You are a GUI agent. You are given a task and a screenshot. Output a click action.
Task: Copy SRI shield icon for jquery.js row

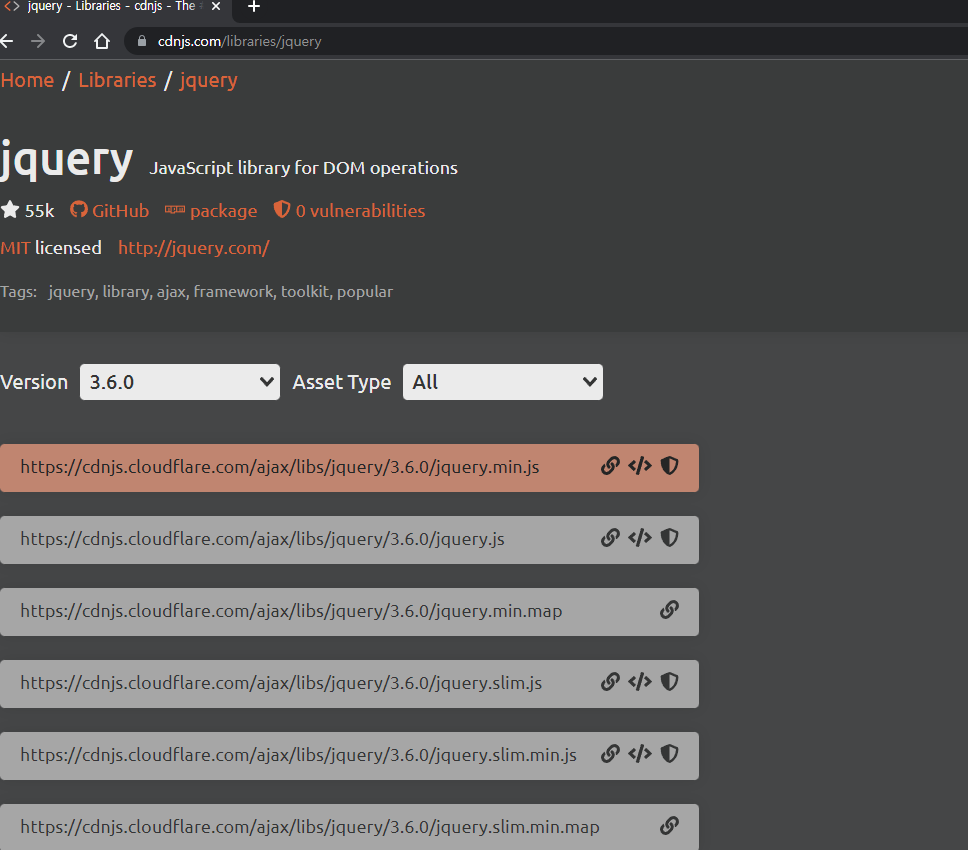pos(669,538)
